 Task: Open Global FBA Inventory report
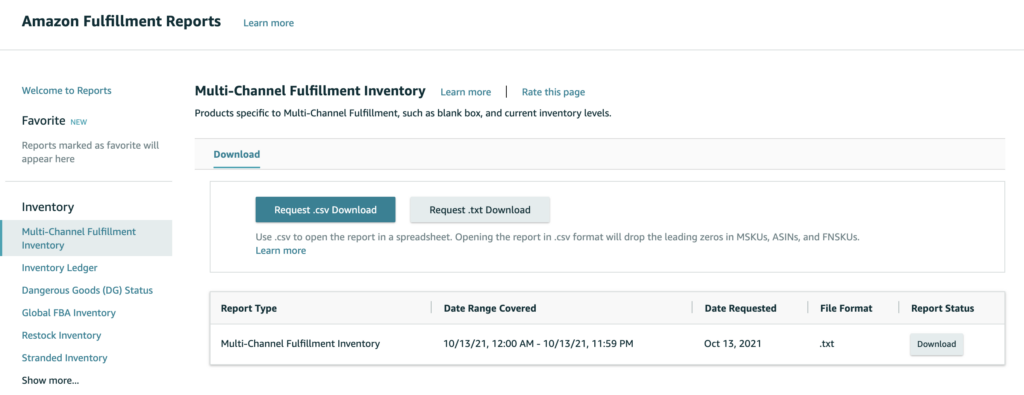(69, 313)
